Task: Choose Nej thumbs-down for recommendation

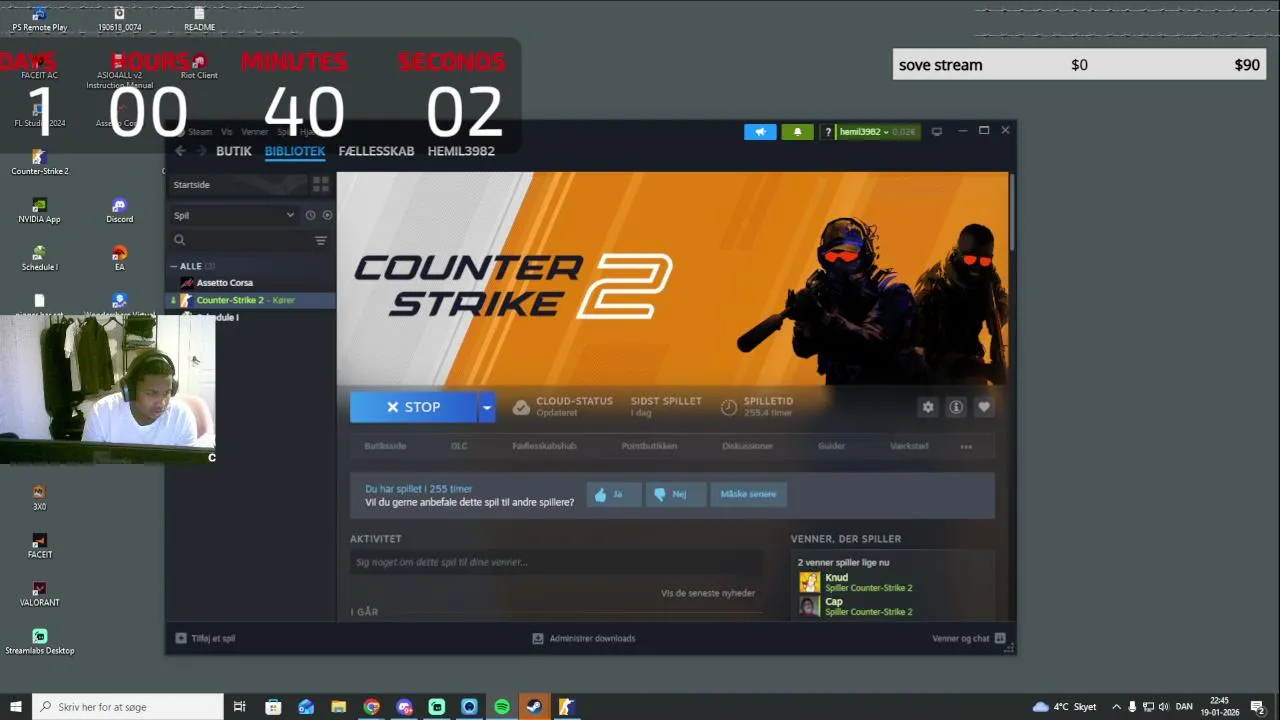Action: pos(675,494)
